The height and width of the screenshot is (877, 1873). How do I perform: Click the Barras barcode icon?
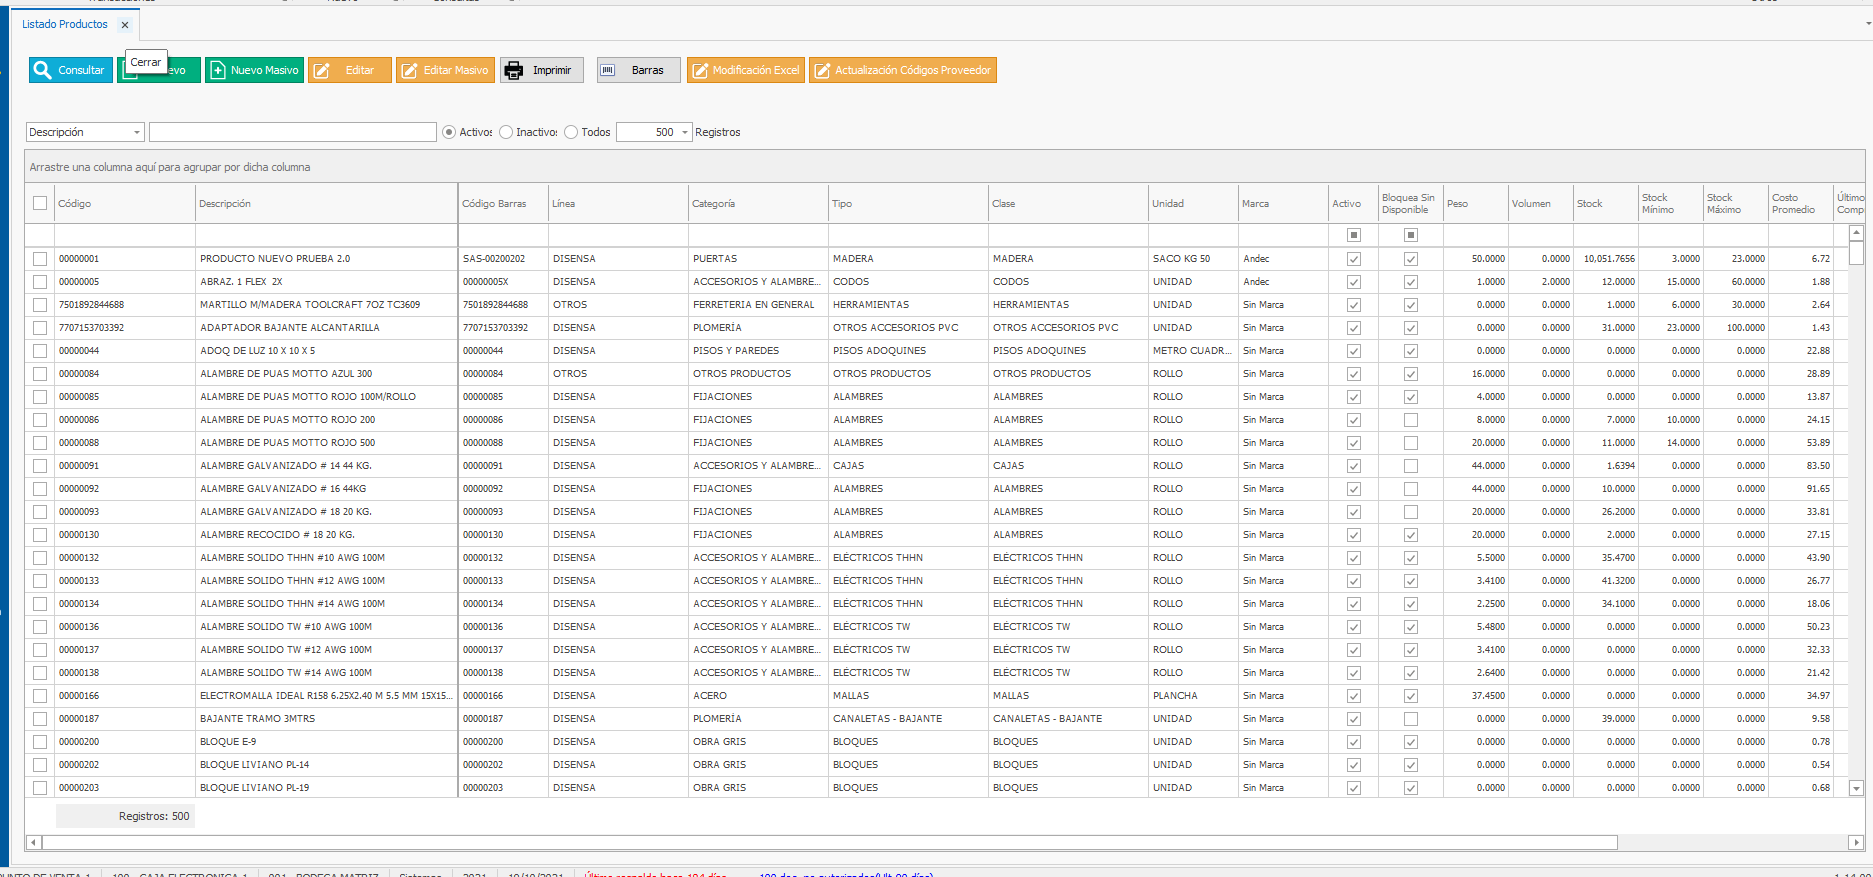click(607, 70)
